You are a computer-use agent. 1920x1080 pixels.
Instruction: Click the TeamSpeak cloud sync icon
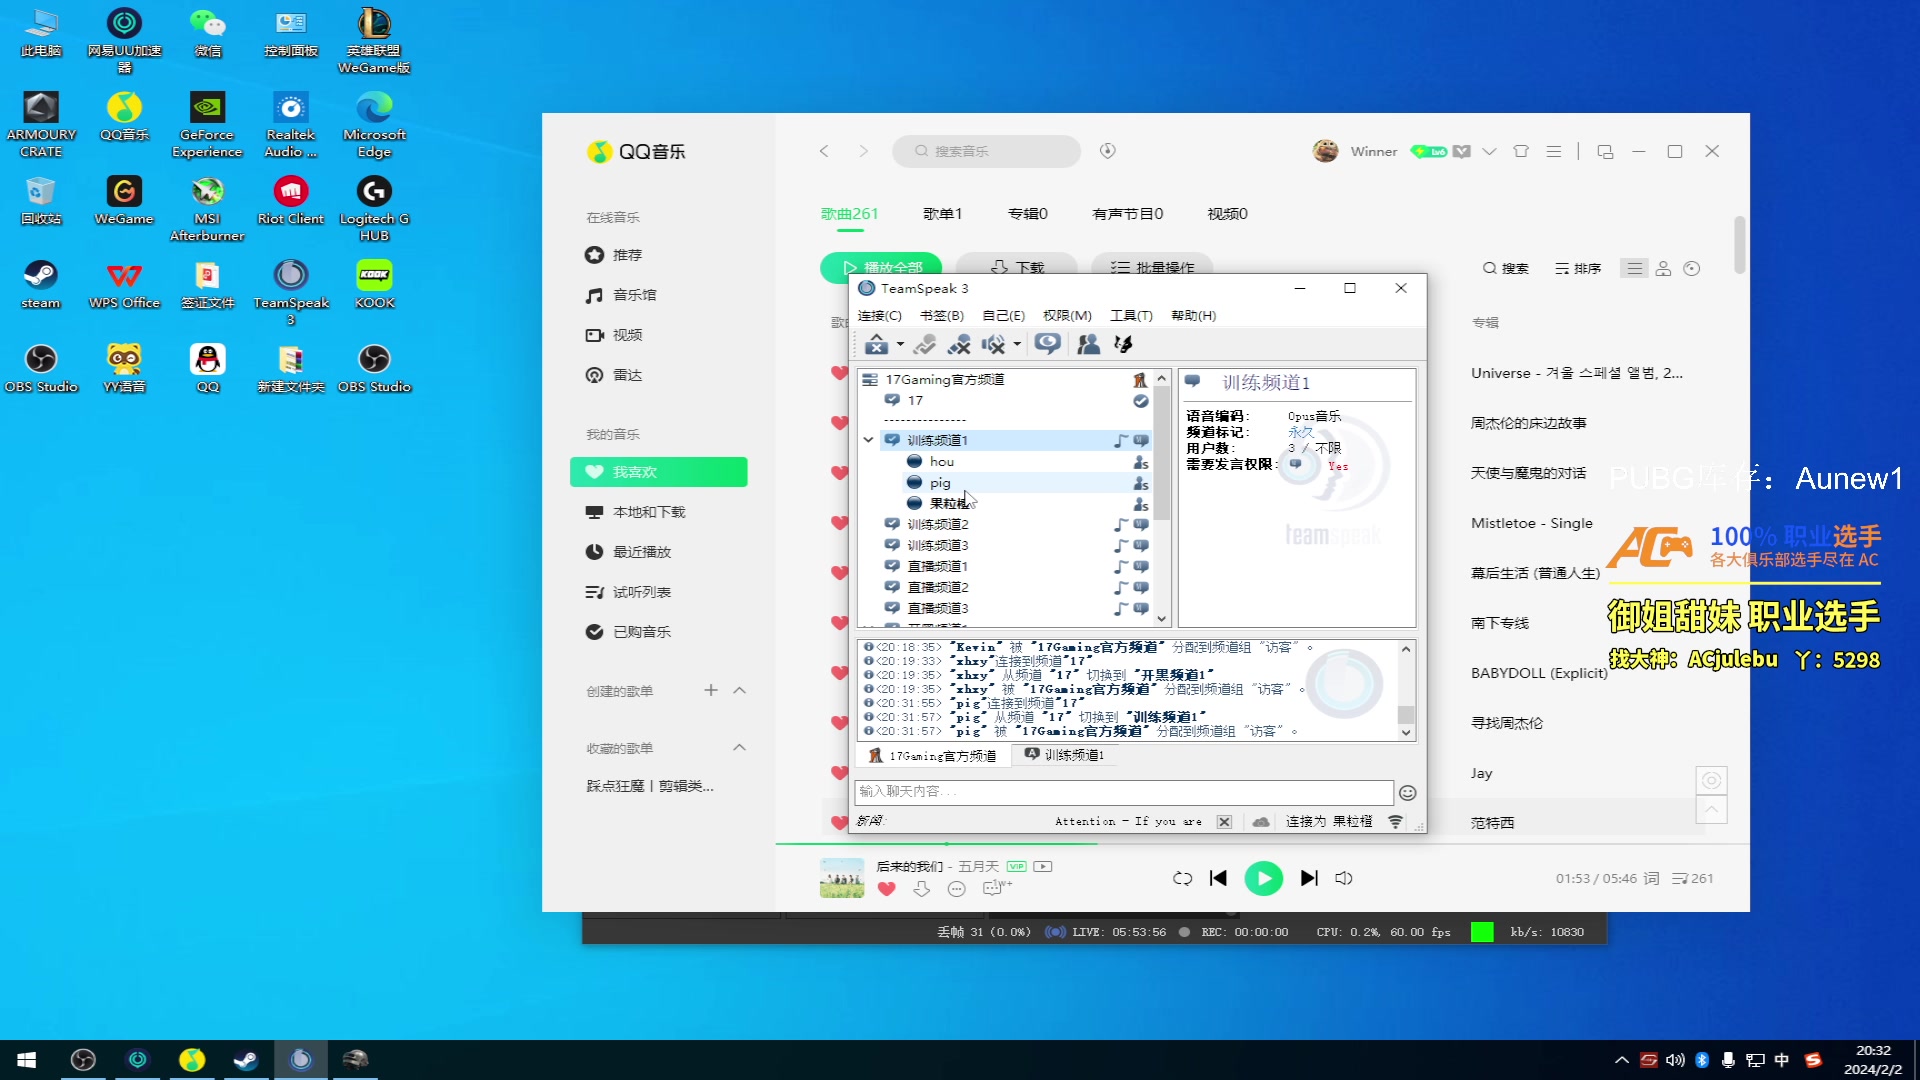click(x=1261, y=821)
